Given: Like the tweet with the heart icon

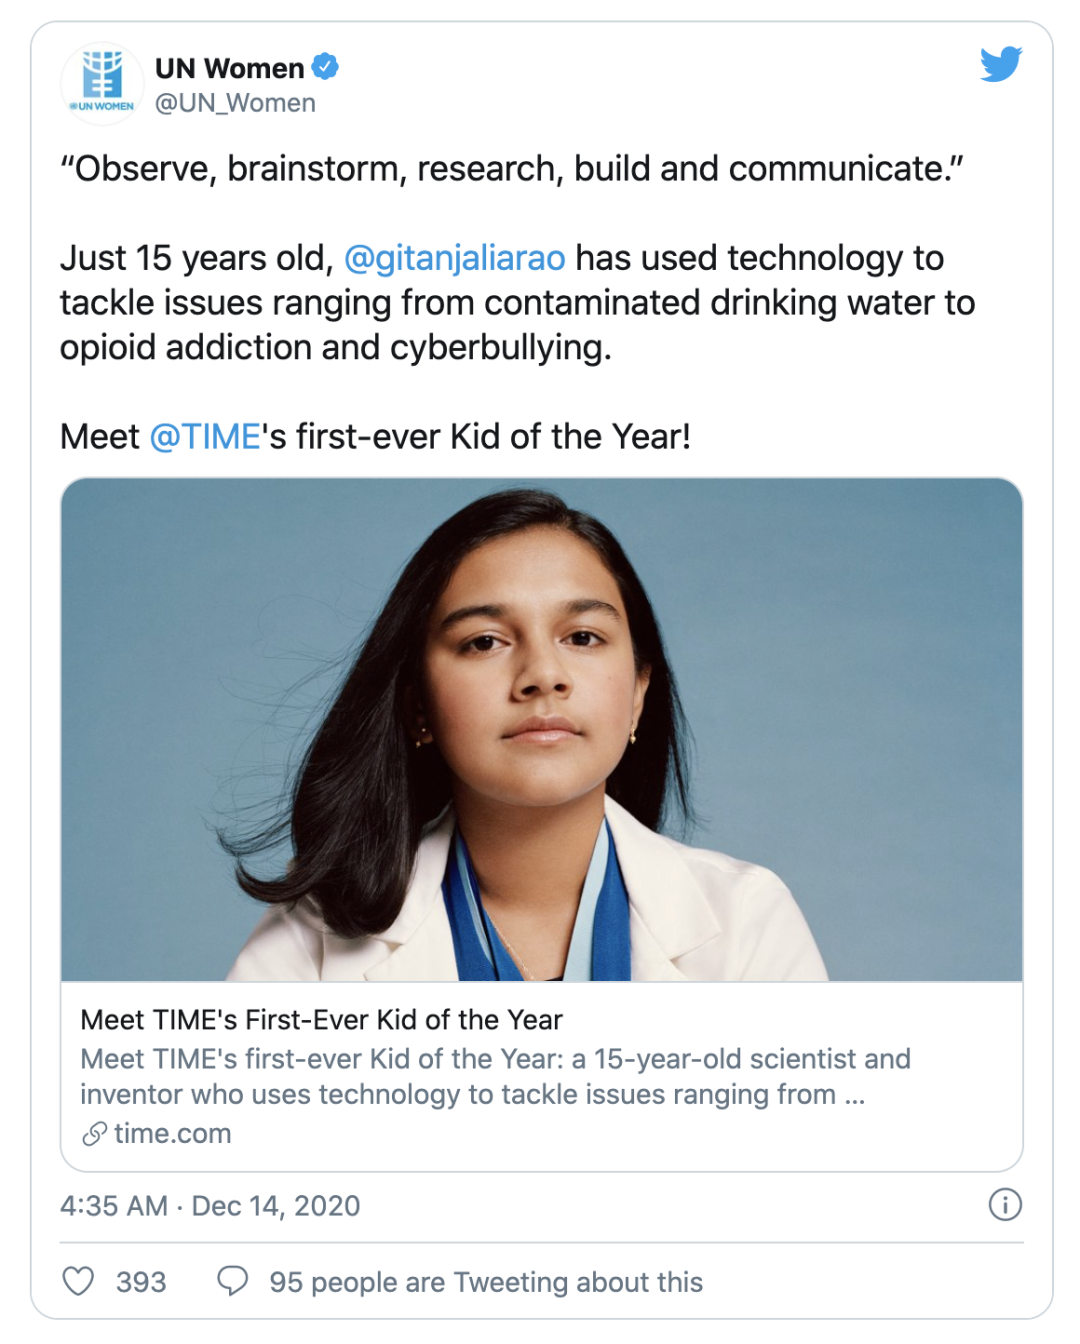Looking at the screenshot, I should click(79, 1281).
